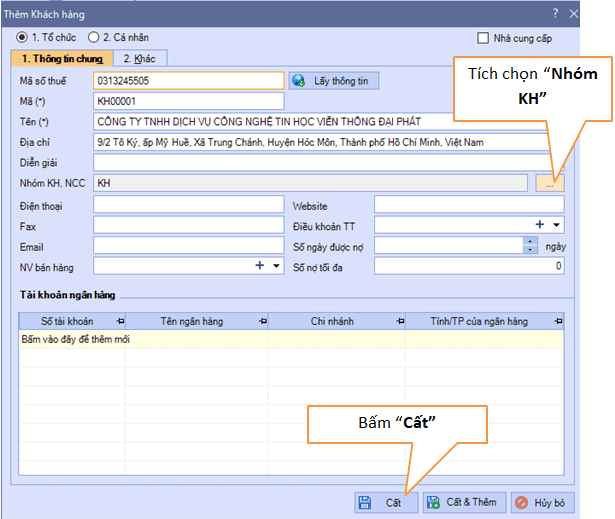Open Nhóm KH, NCC ellipsis picker
This screenshot has height=519, width=615.
(550, 183)
